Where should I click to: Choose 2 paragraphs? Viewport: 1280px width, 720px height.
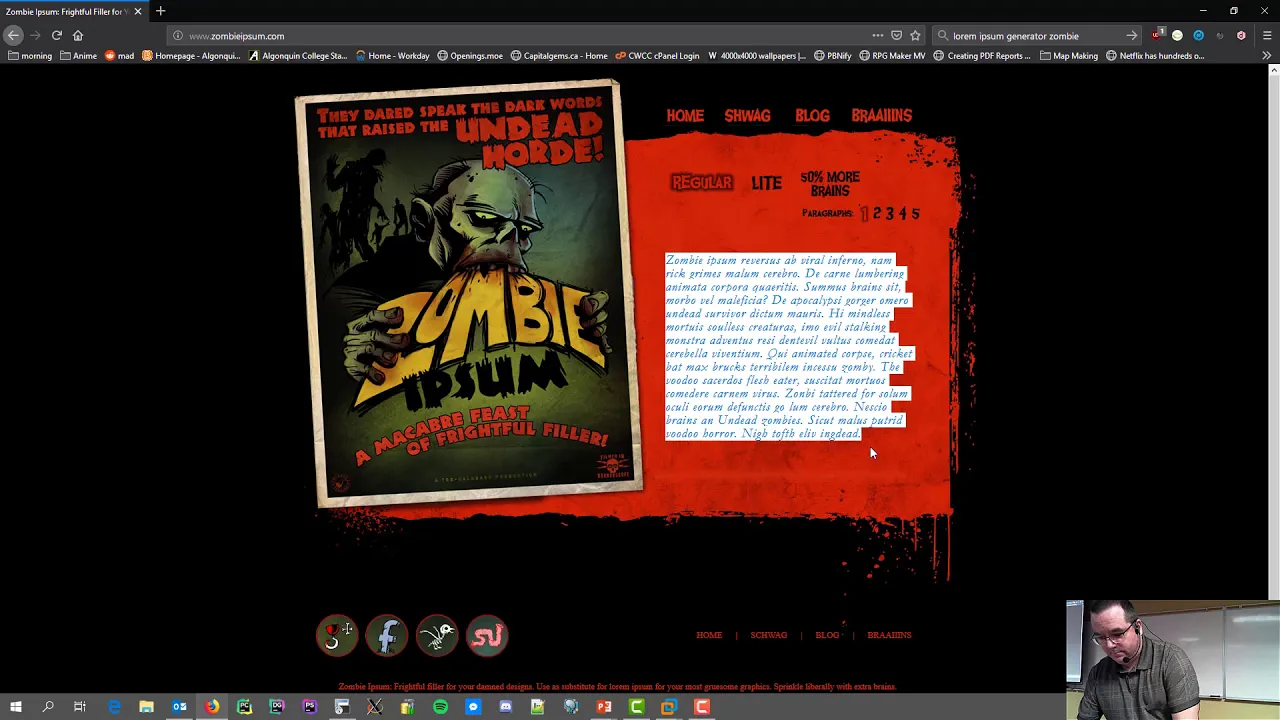[x=877, y=213]
